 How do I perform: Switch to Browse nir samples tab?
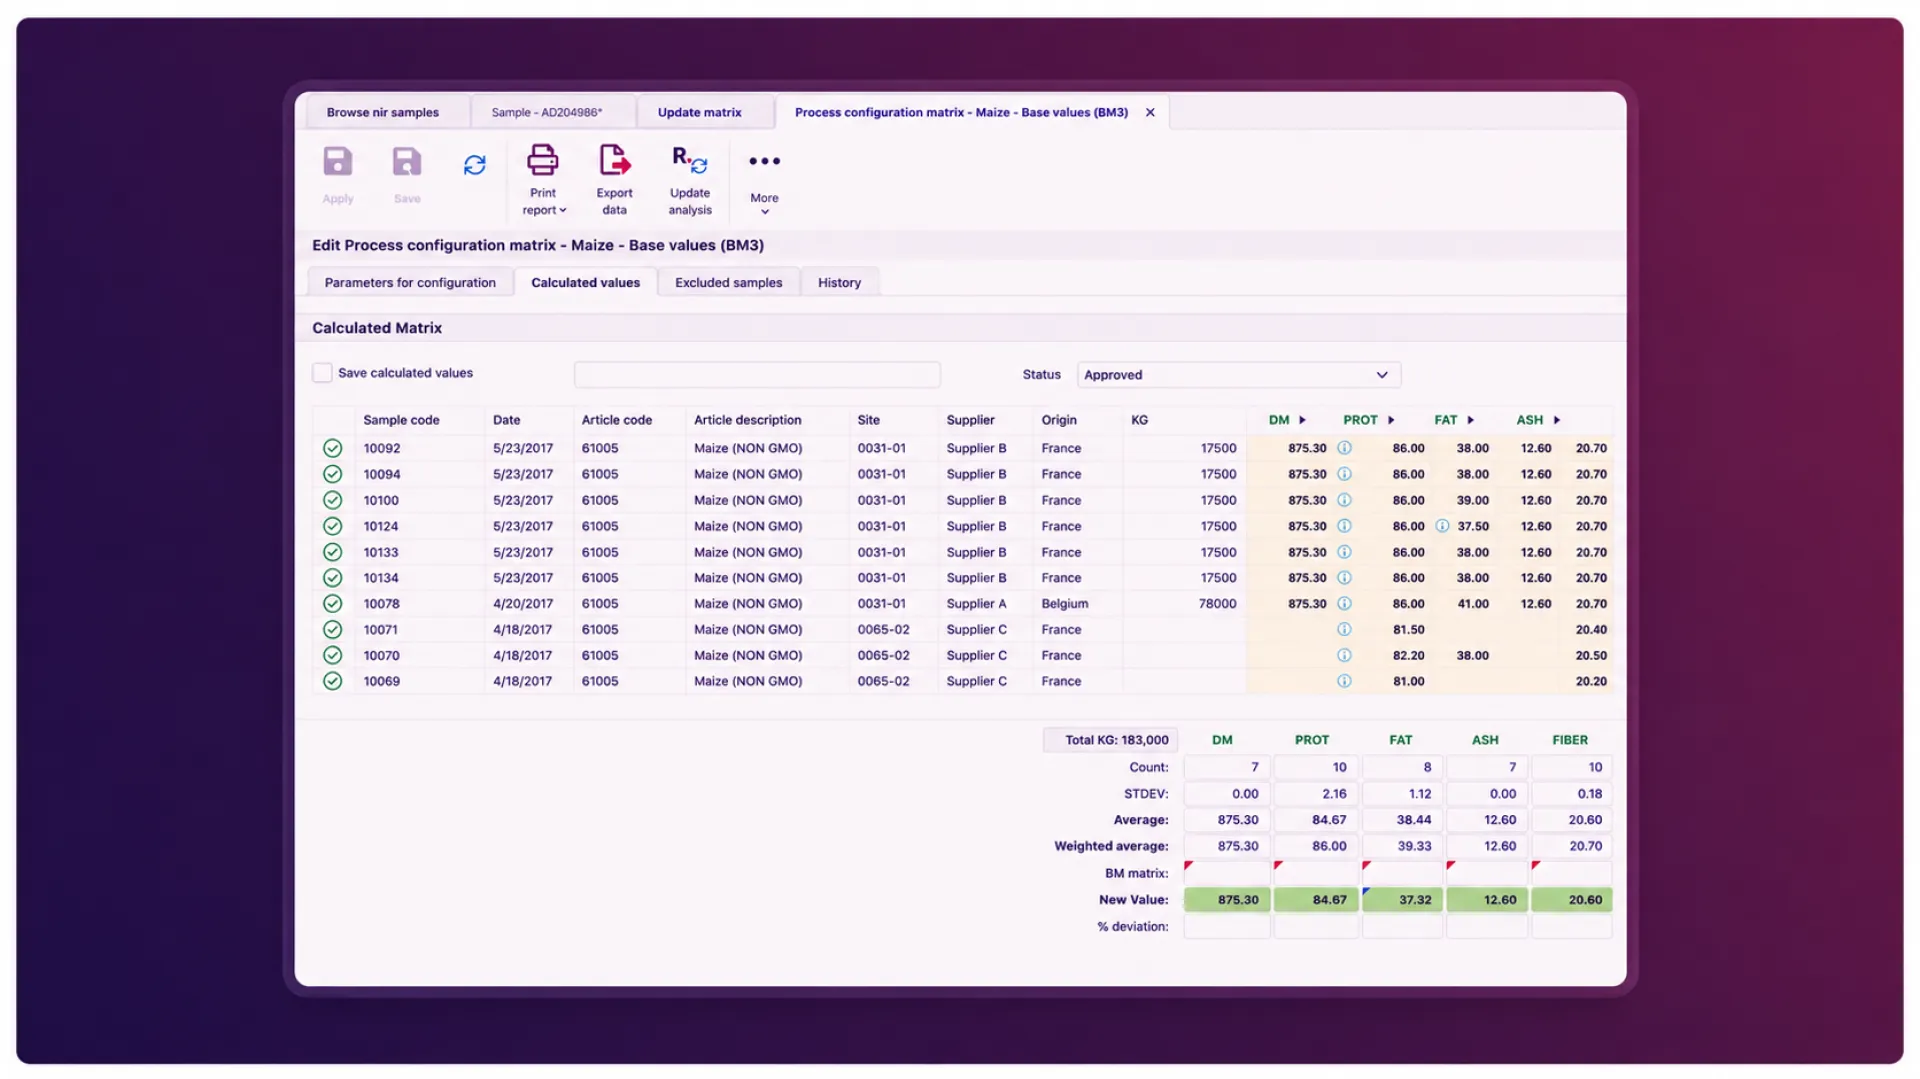[x=382, y=113]
